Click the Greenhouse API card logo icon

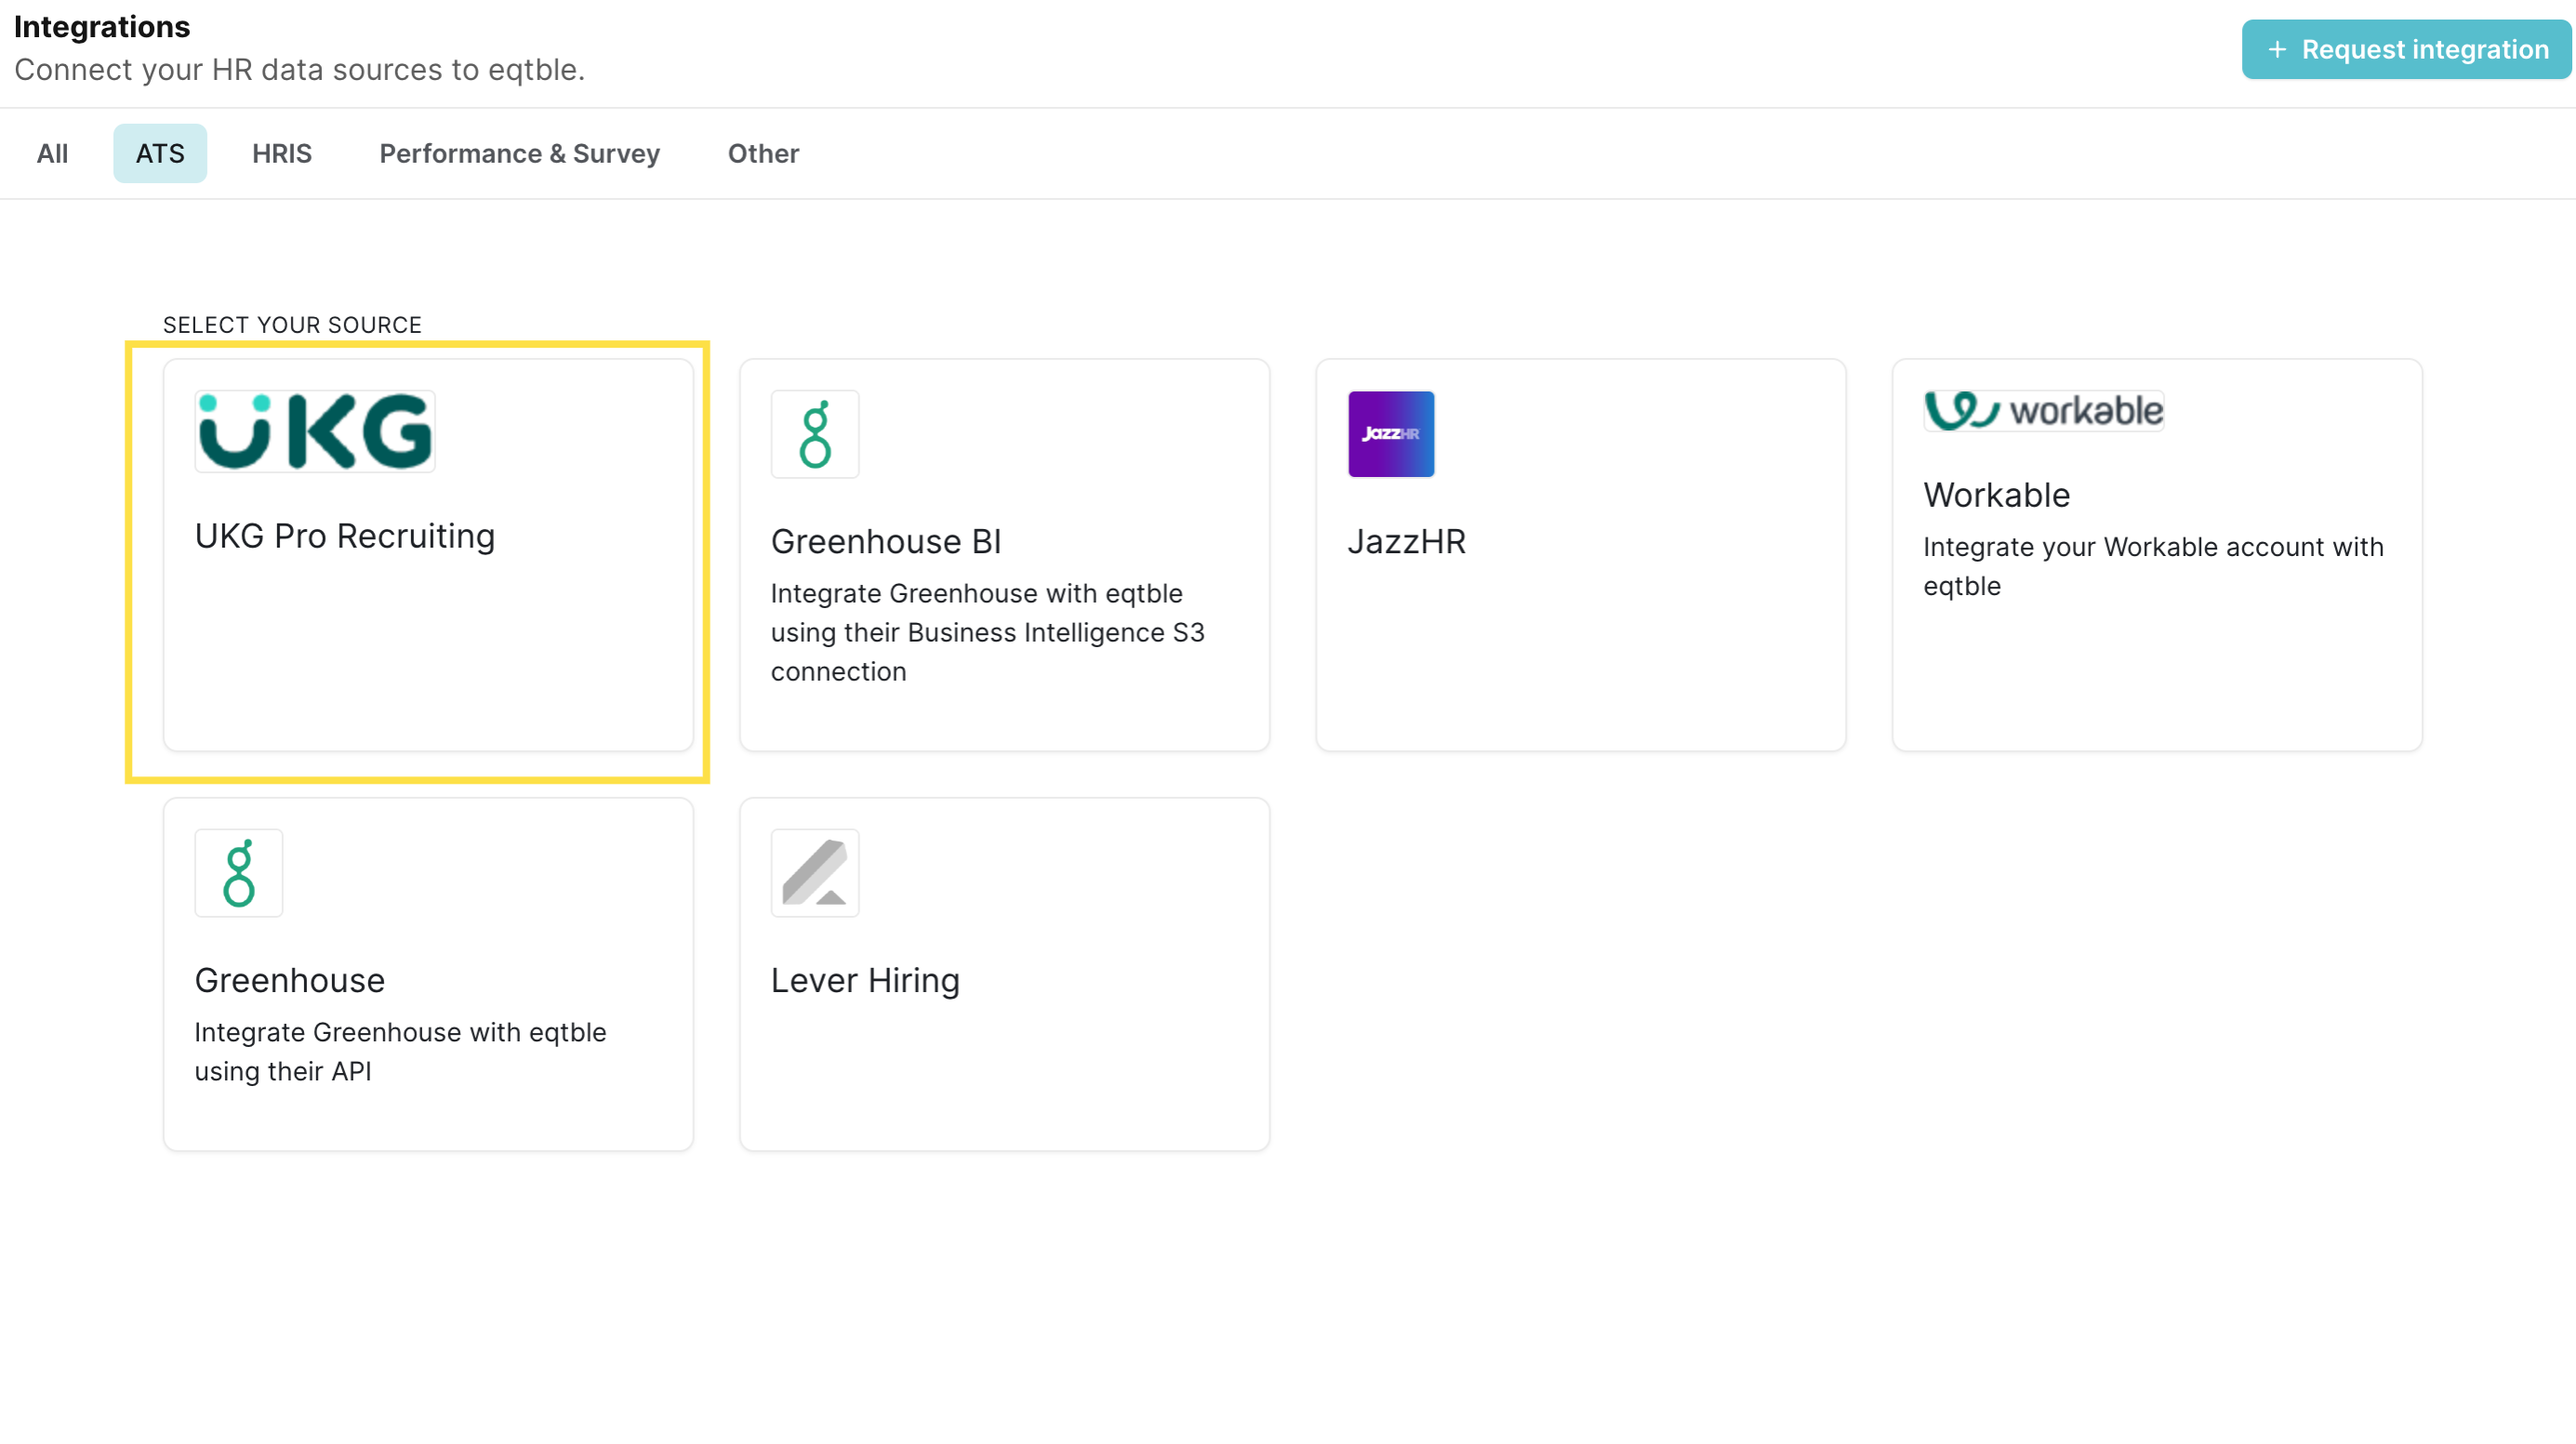tap(239, 873)
